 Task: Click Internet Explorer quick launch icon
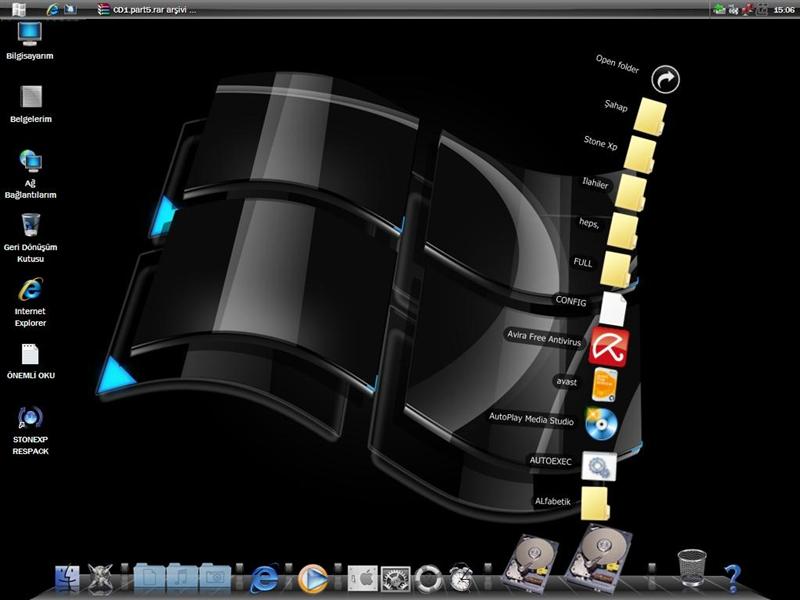point(52,9)
